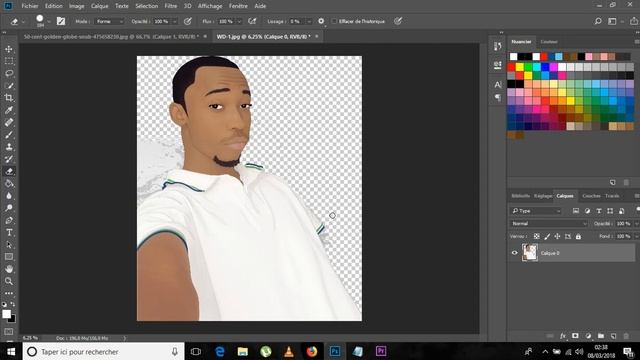This screenshot has width=640, height=360.
Task: Click the Taper ici pour rechercher box
Action: coord(104,351)
